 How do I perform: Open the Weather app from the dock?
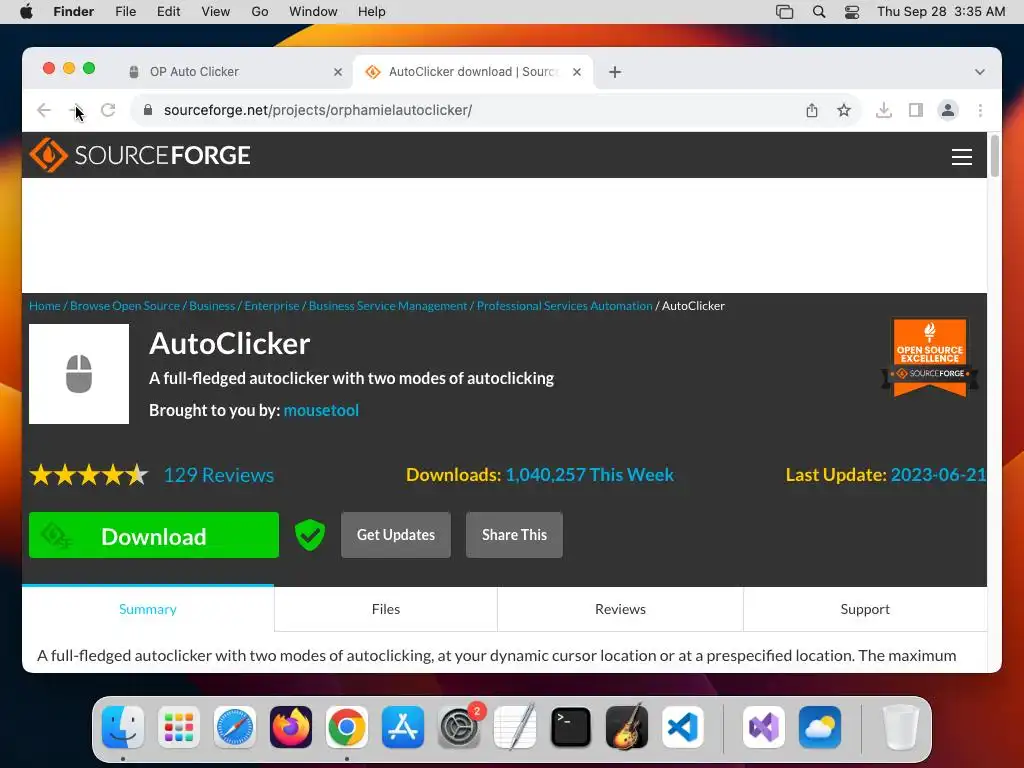point(820,727)
